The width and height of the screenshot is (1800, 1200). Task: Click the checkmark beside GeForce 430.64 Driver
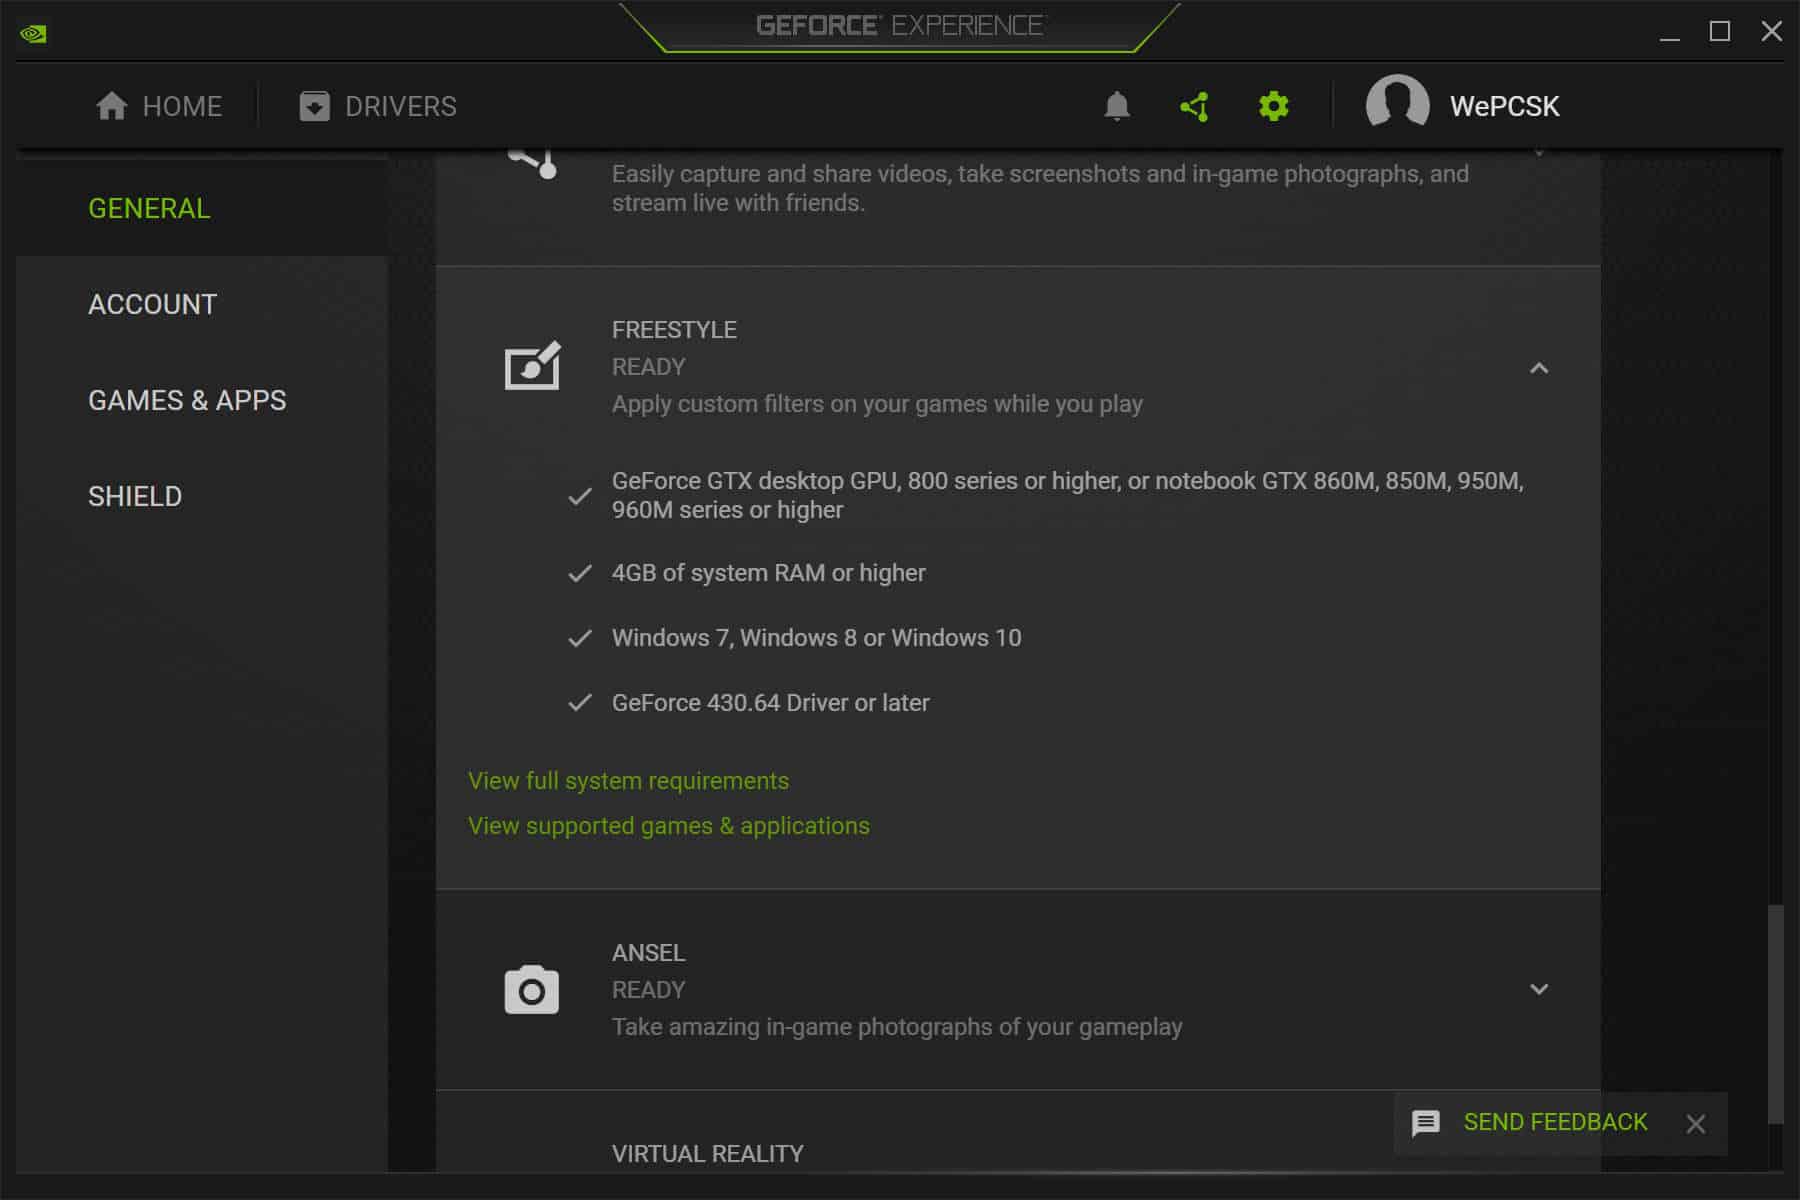point(580,703)
